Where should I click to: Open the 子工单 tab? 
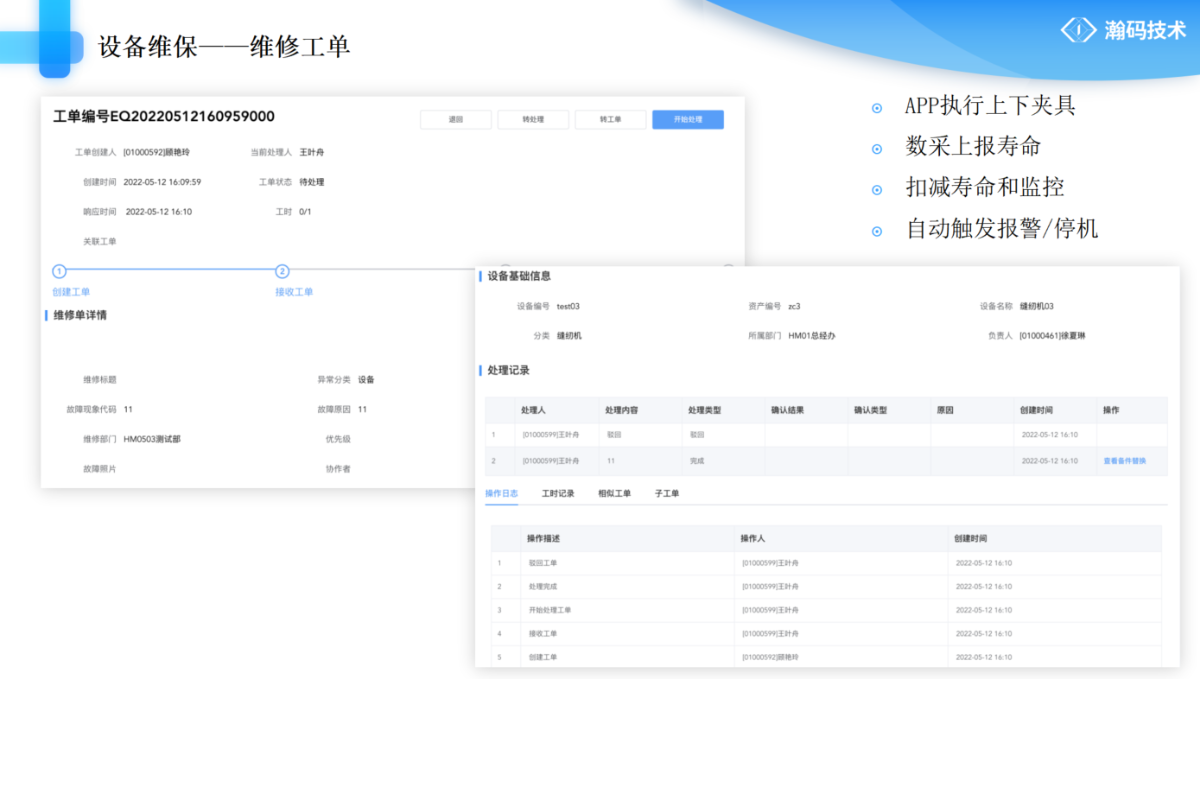point(665,493)
